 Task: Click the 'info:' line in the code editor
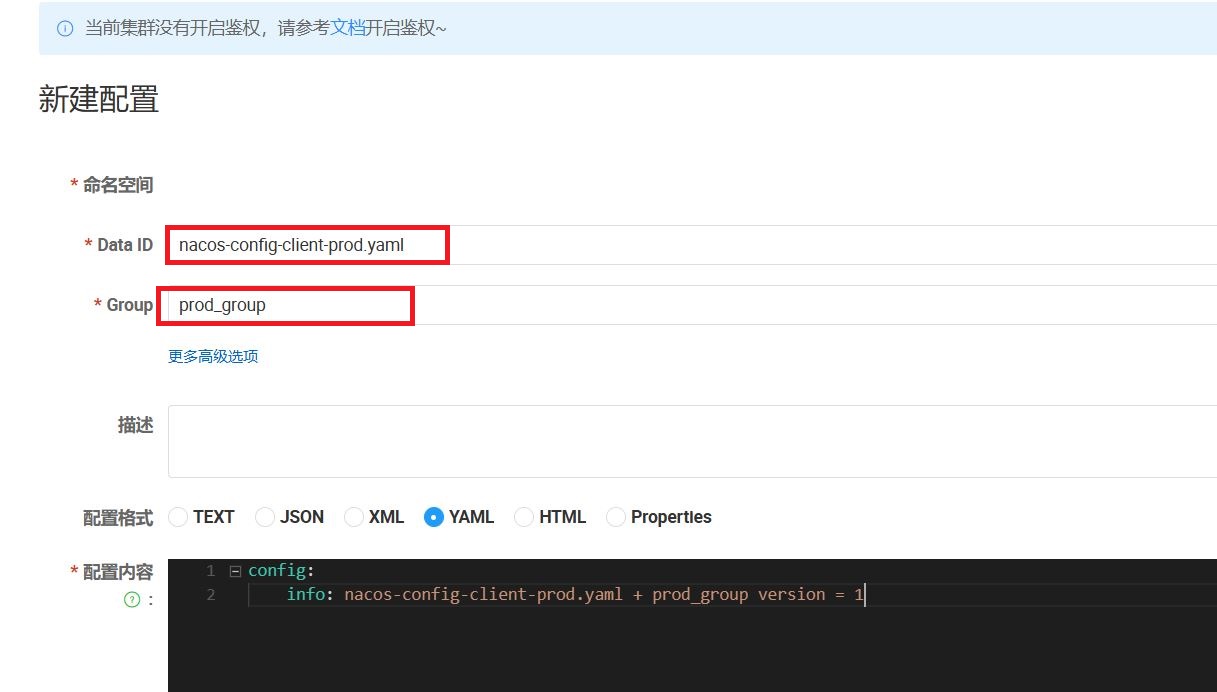[575, 595]
